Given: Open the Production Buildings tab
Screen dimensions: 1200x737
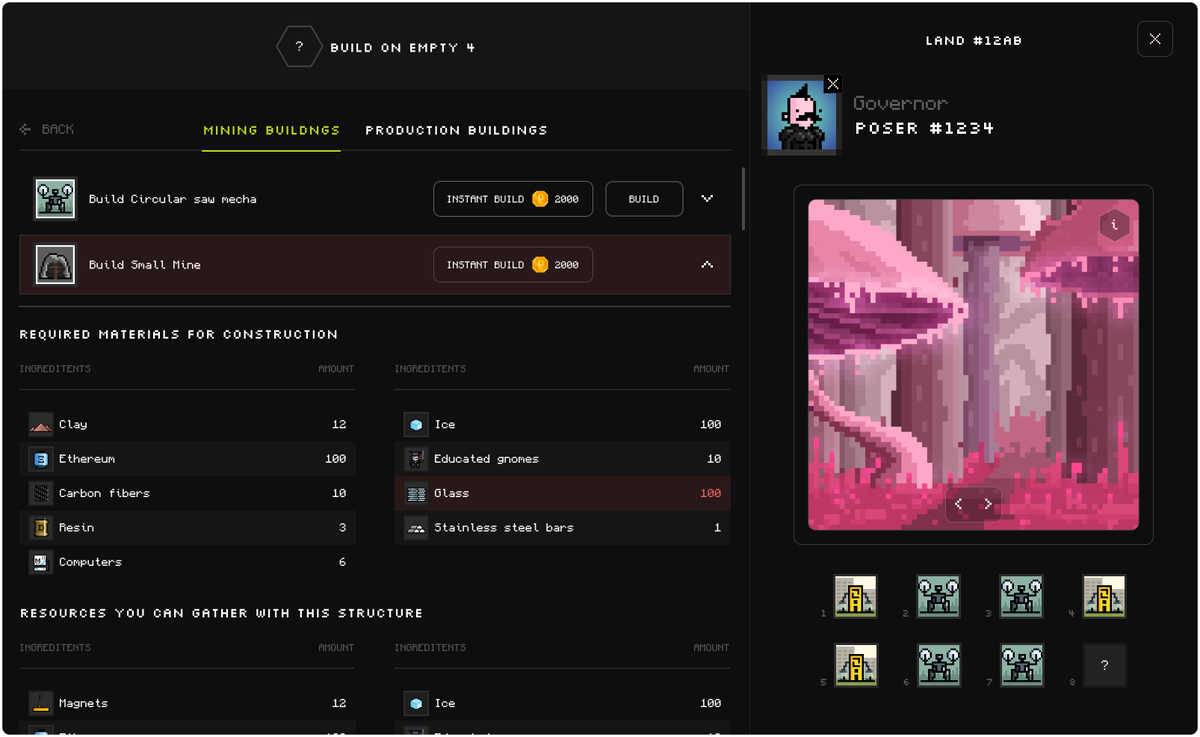Looking at the screenshot, I should pos(456,130).
